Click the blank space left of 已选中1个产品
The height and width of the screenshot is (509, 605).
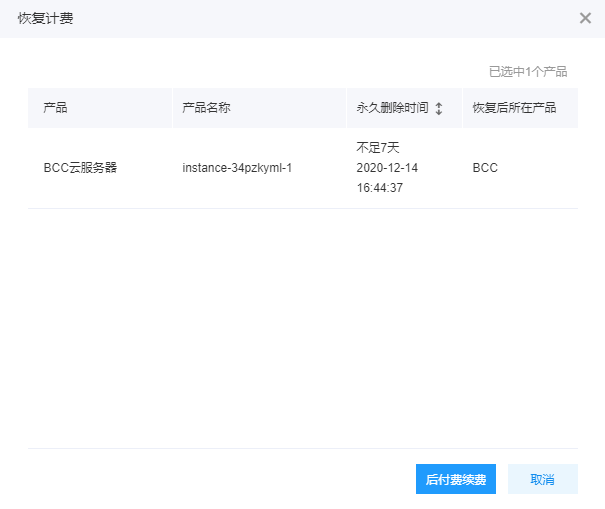click(x=250, y=72)
